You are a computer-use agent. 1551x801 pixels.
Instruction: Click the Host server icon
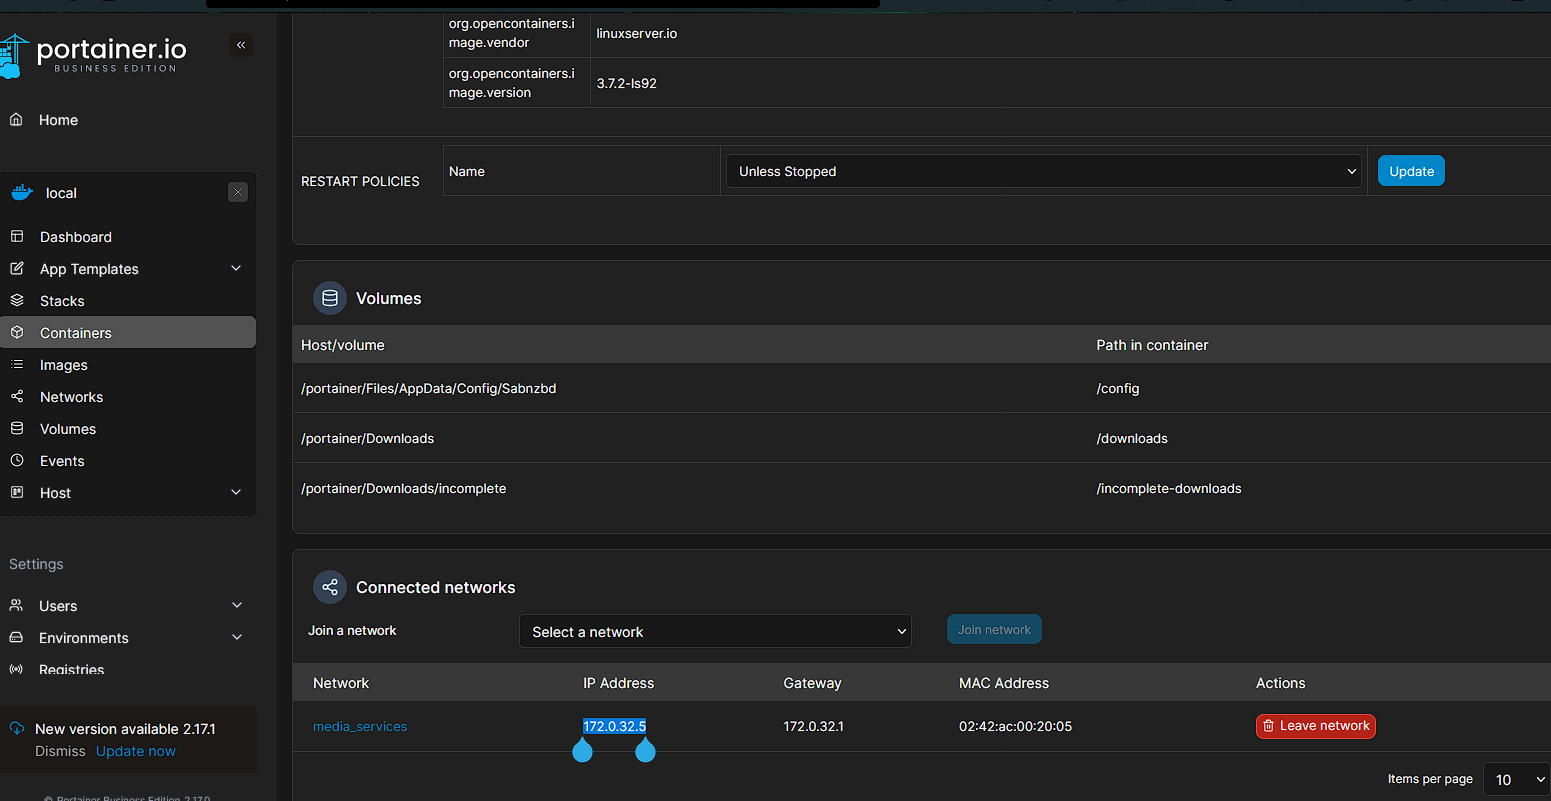coord(16,493)
